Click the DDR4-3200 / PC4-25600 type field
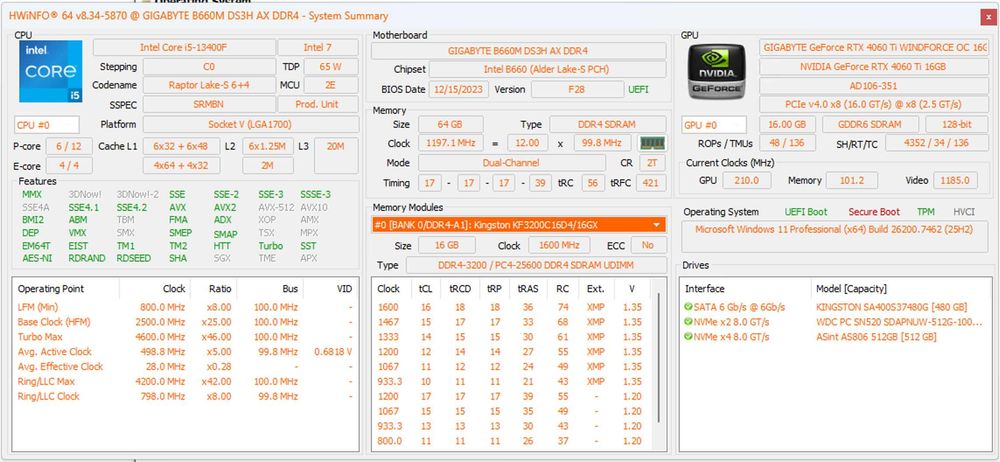Image resolution: width=1000 pixels, height=462 pixels. (536, 265)
